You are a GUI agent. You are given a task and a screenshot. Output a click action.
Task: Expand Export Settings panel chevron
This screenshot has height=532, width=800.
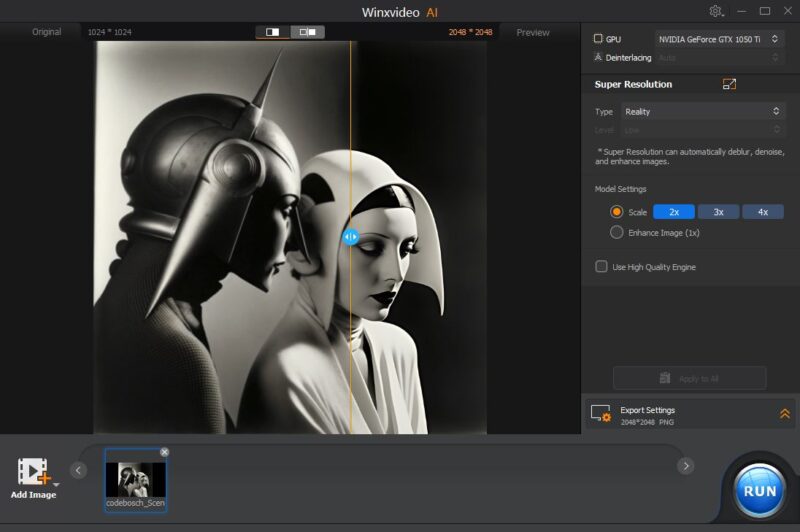pos(785,414)
